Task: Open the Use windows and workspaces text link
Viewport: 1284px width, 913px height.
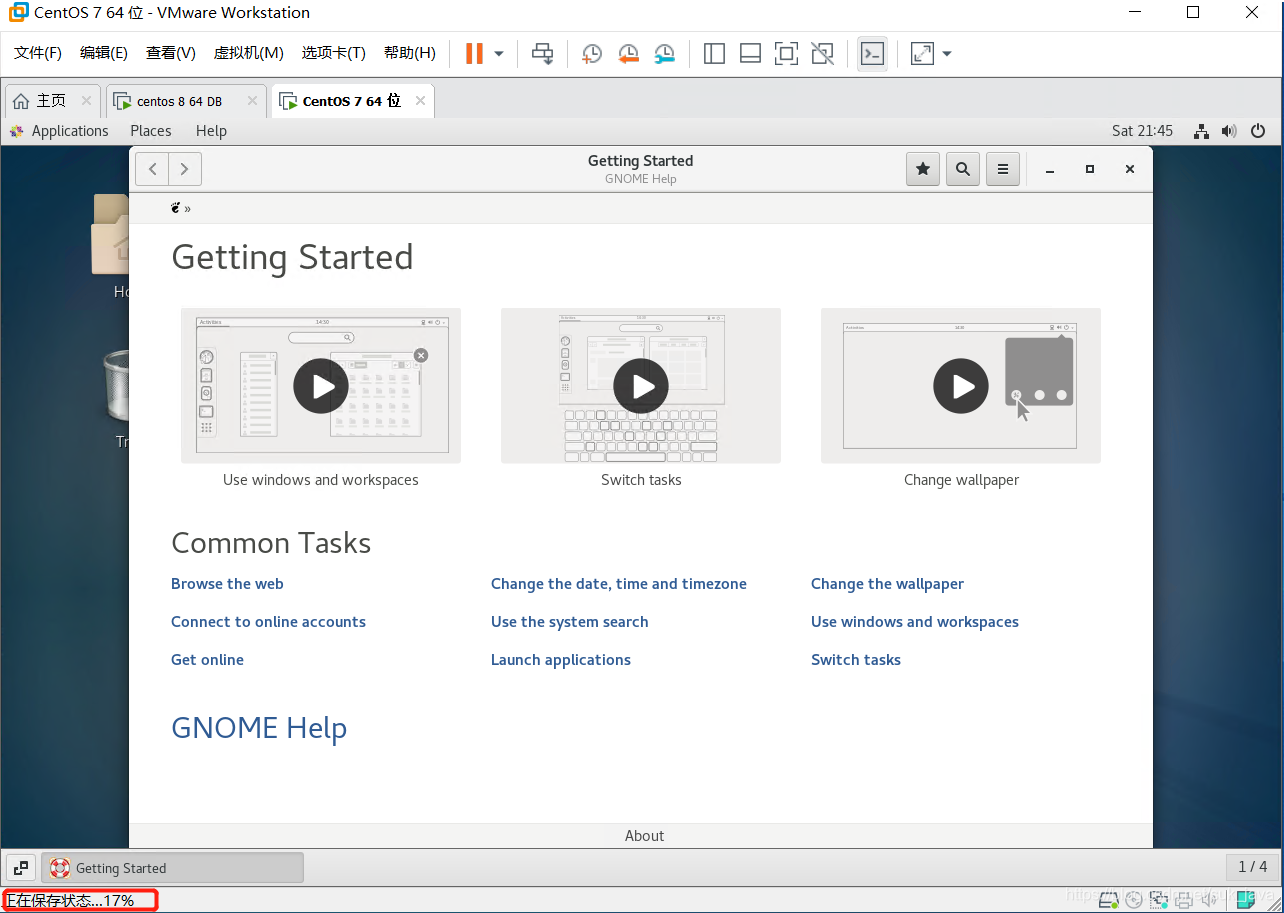Action: [915, 622]
